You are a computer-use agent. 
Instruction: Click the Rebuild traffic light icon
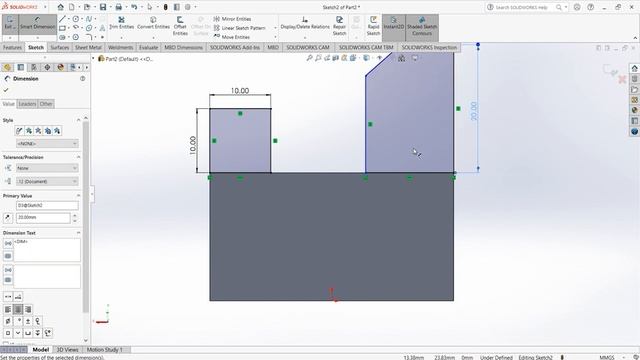[x=165, y=7]
